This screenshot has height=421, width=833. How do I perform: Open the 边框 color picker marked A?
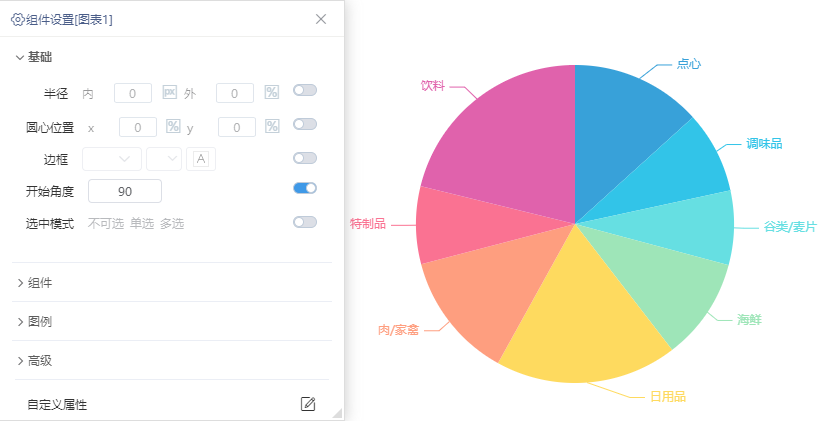[201, 159]
